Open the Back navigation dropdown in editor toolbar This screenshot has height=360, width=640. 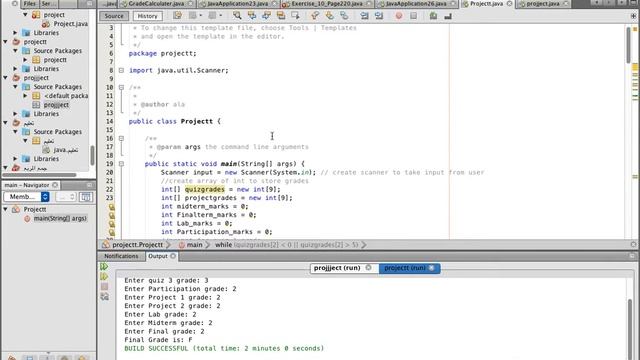pos(200,16)
